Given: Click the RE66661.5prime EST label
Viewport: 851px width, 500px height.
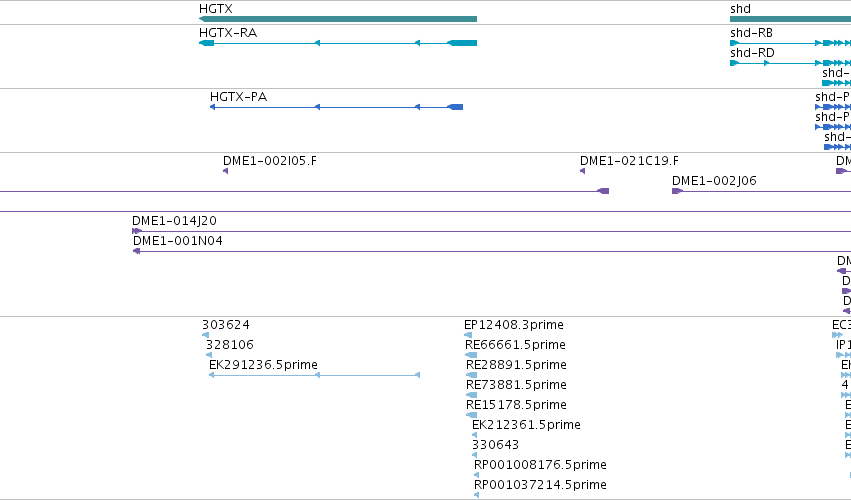Looking at the screenshot, I should coord(516,345).
